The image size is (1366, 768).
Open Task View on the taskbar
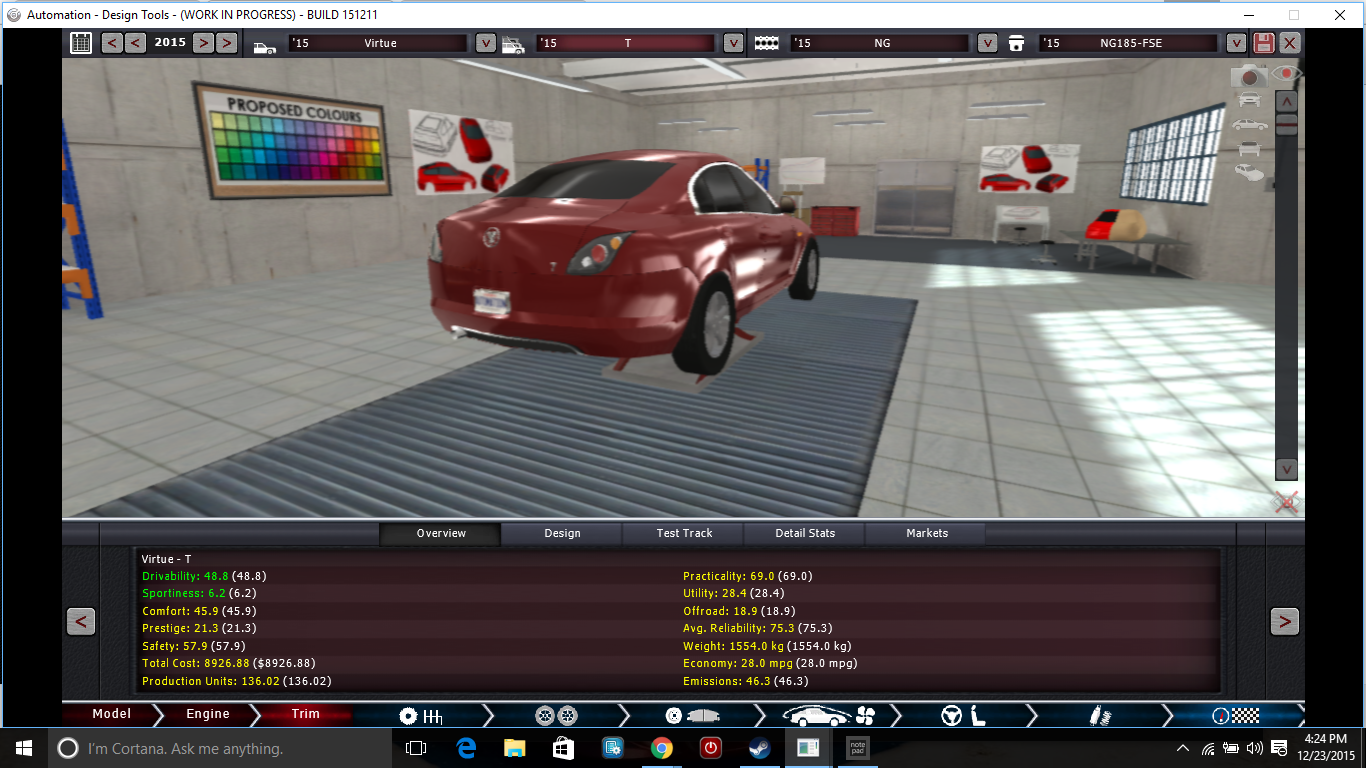(416, 748)
